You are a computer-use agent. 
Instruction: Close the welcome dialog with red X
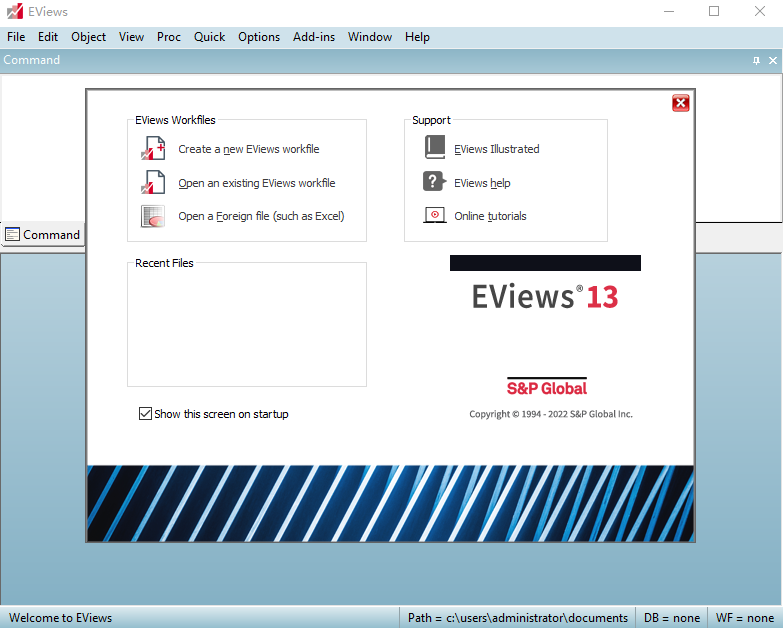(680, 103)
